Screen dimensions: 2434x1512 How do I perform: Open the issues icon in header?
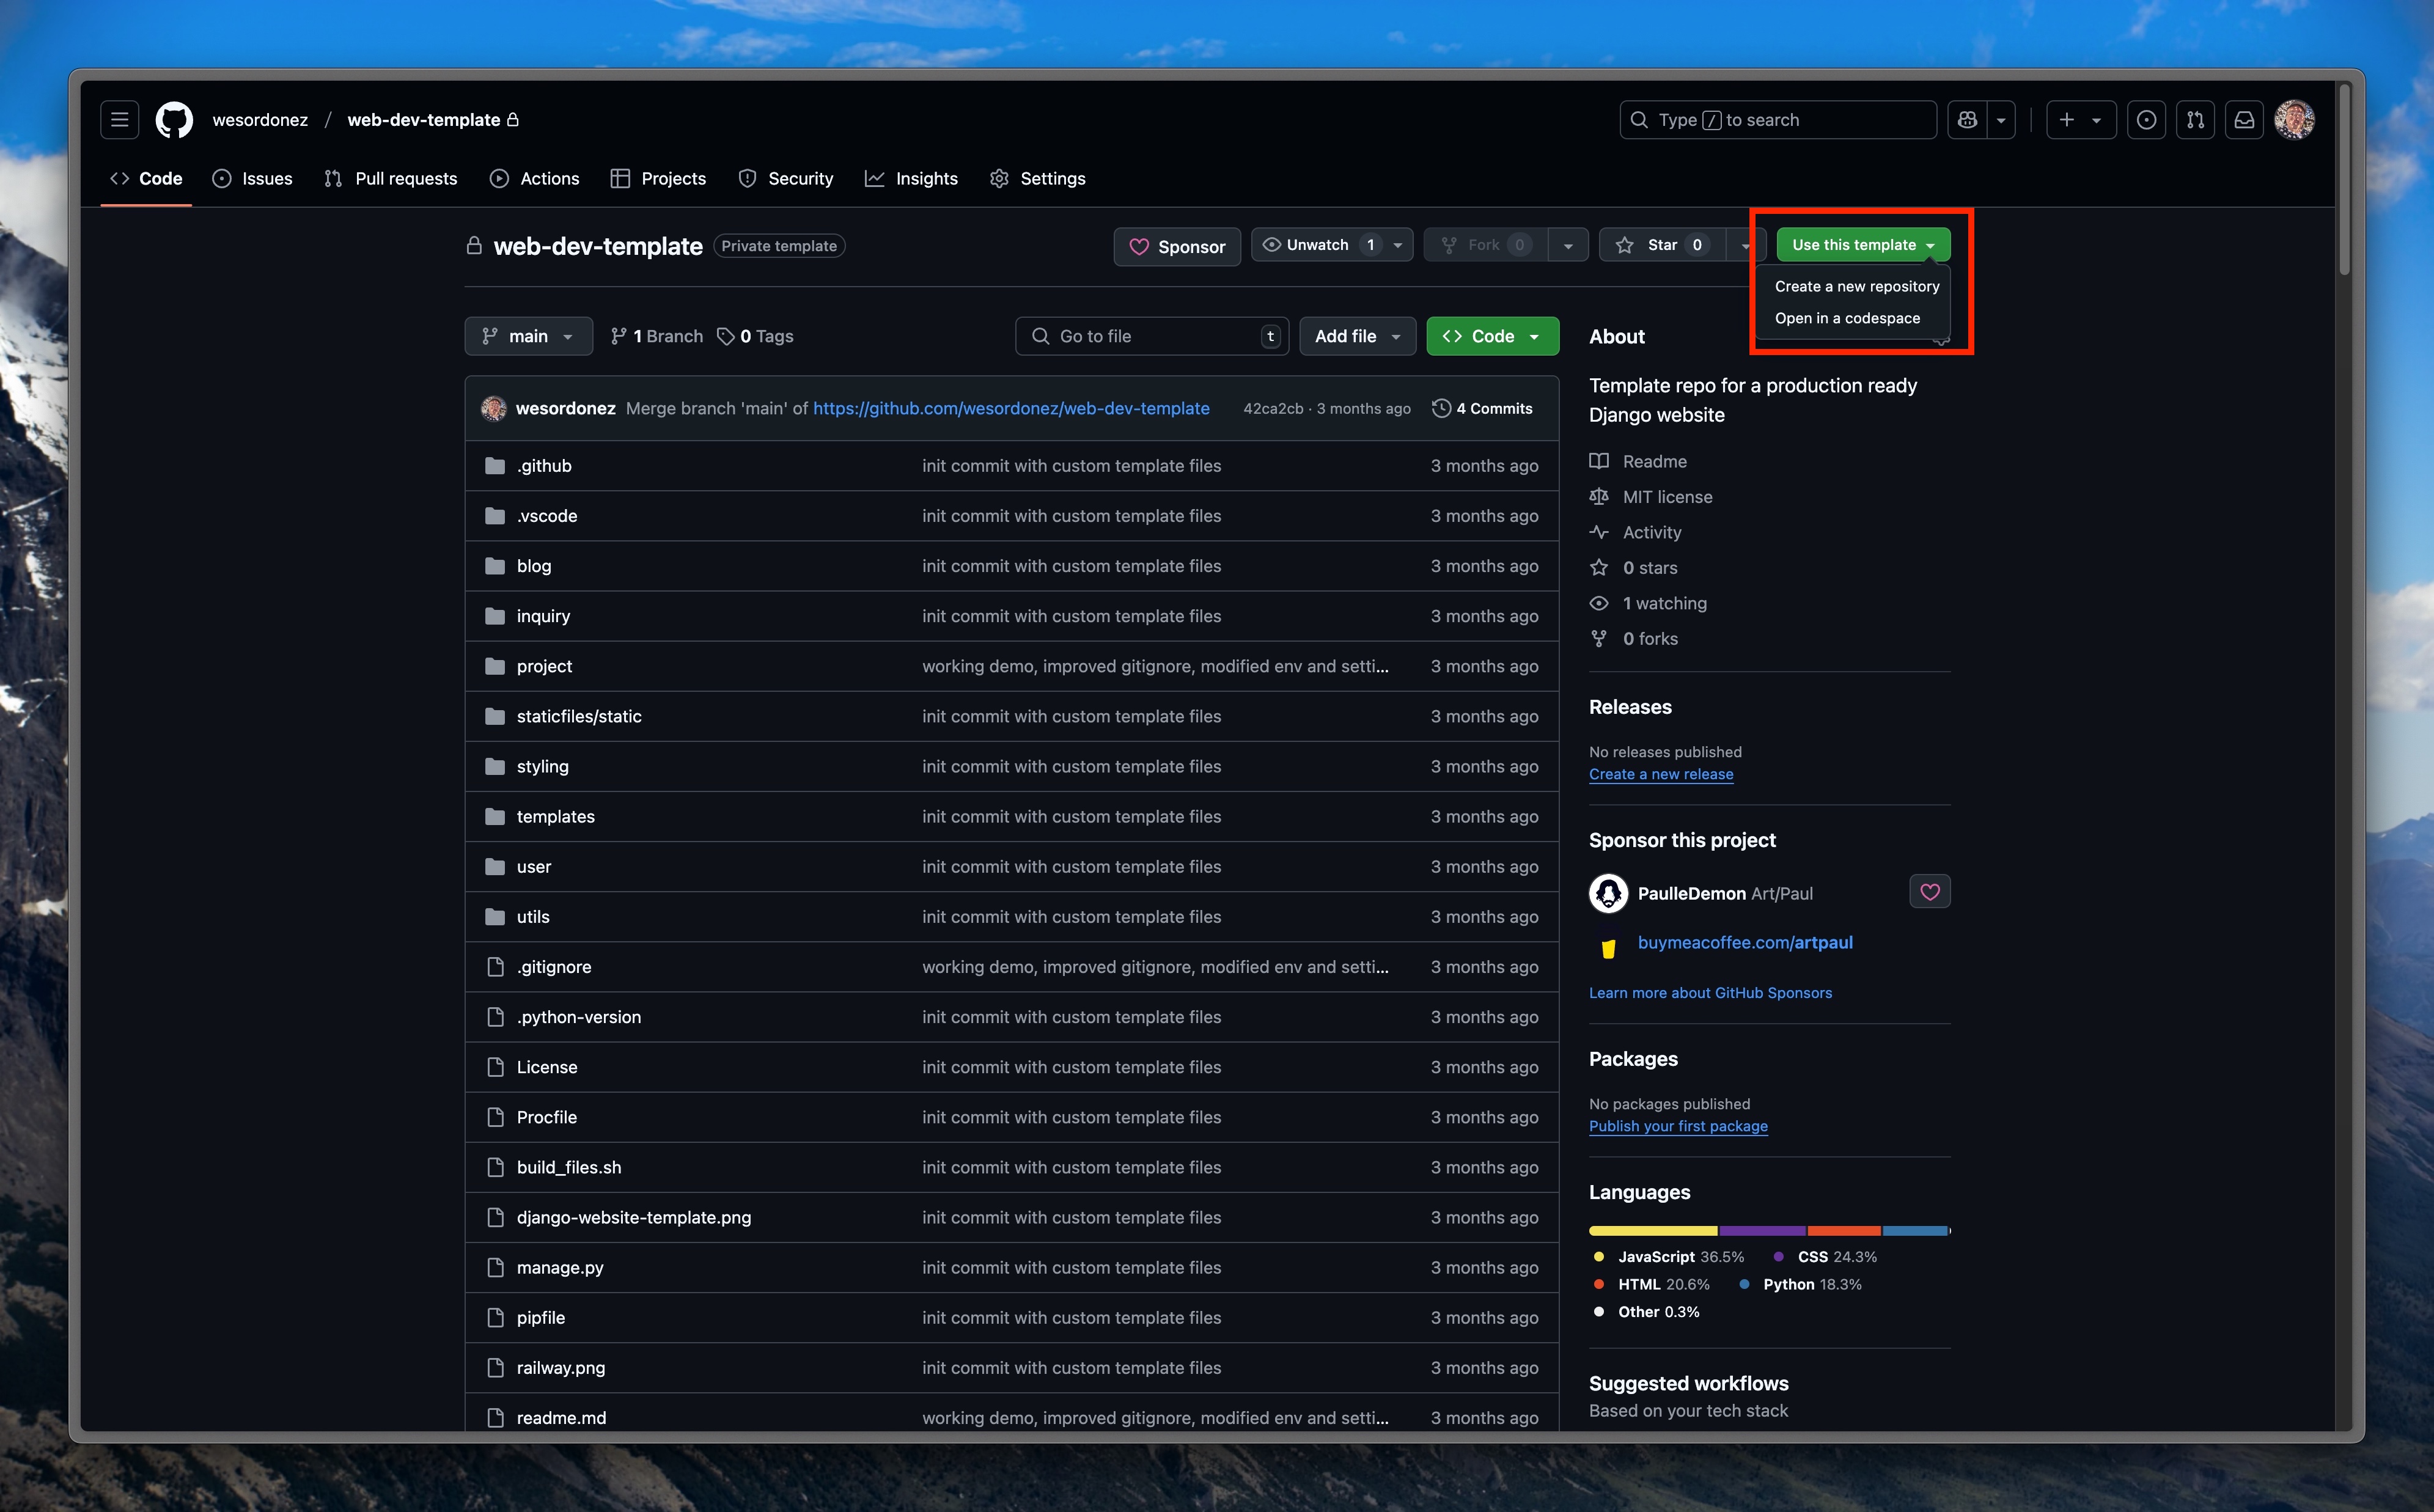tap(2146, 120)
